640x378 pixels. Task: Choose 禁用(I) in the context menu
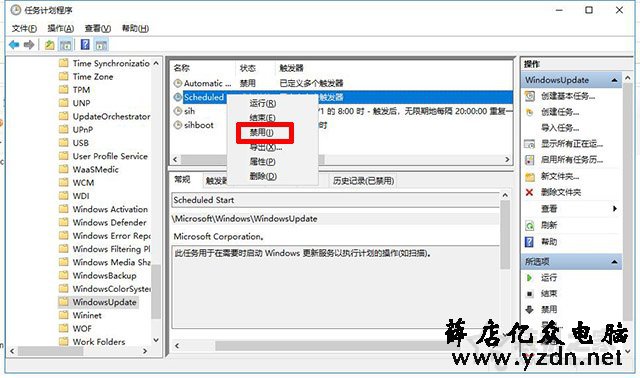tap(262, 132)
